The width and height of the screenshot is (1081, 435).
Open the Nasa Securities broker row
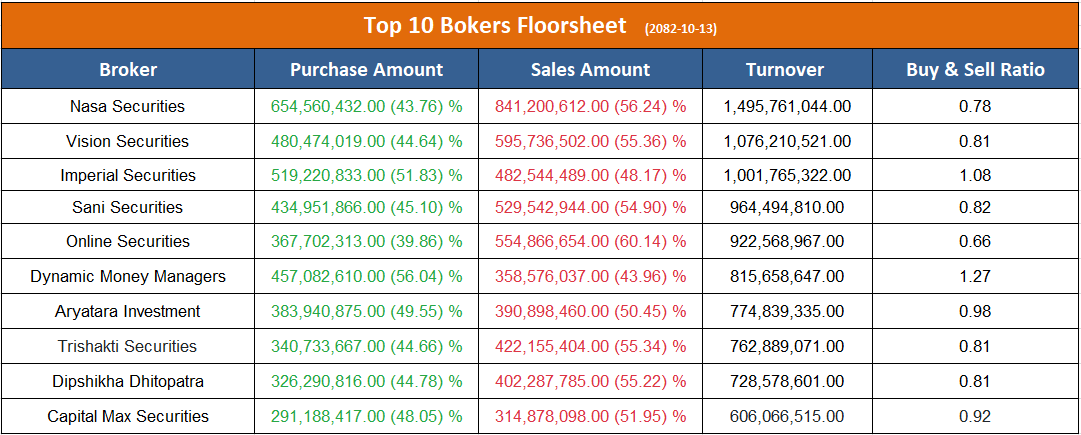click(x=127, y=106)
